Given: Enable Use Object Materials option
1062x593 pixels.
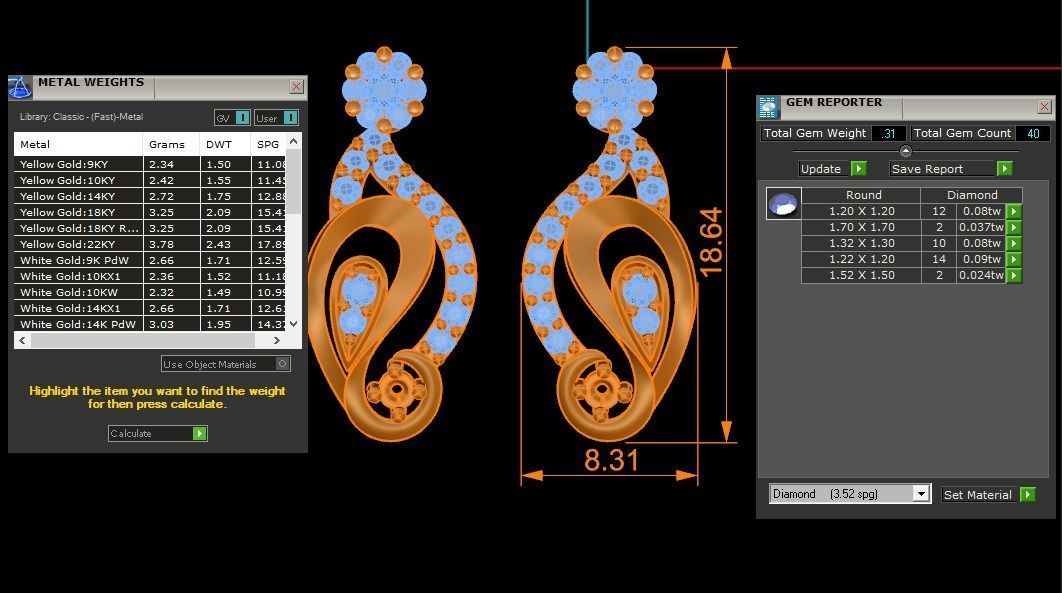Looking at the screenshot, I should coord(282,364).
